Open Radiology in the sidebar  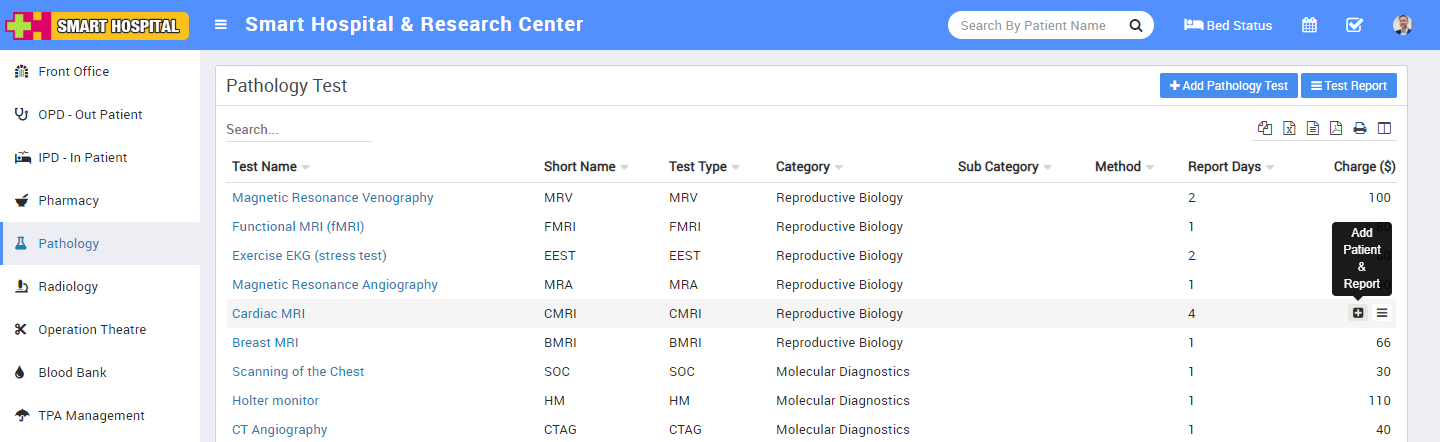point(68,287)
